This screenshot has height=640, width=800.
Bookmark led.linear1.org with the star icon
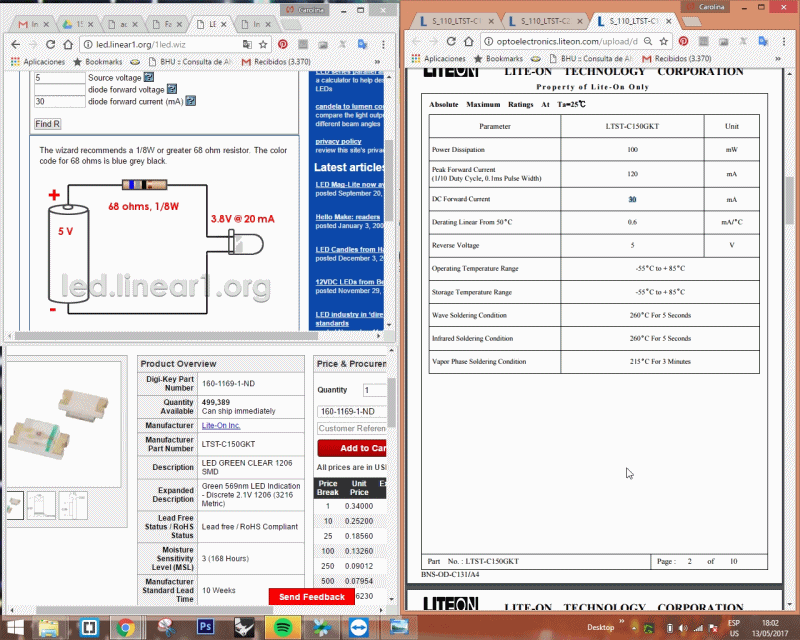point(263,44)
